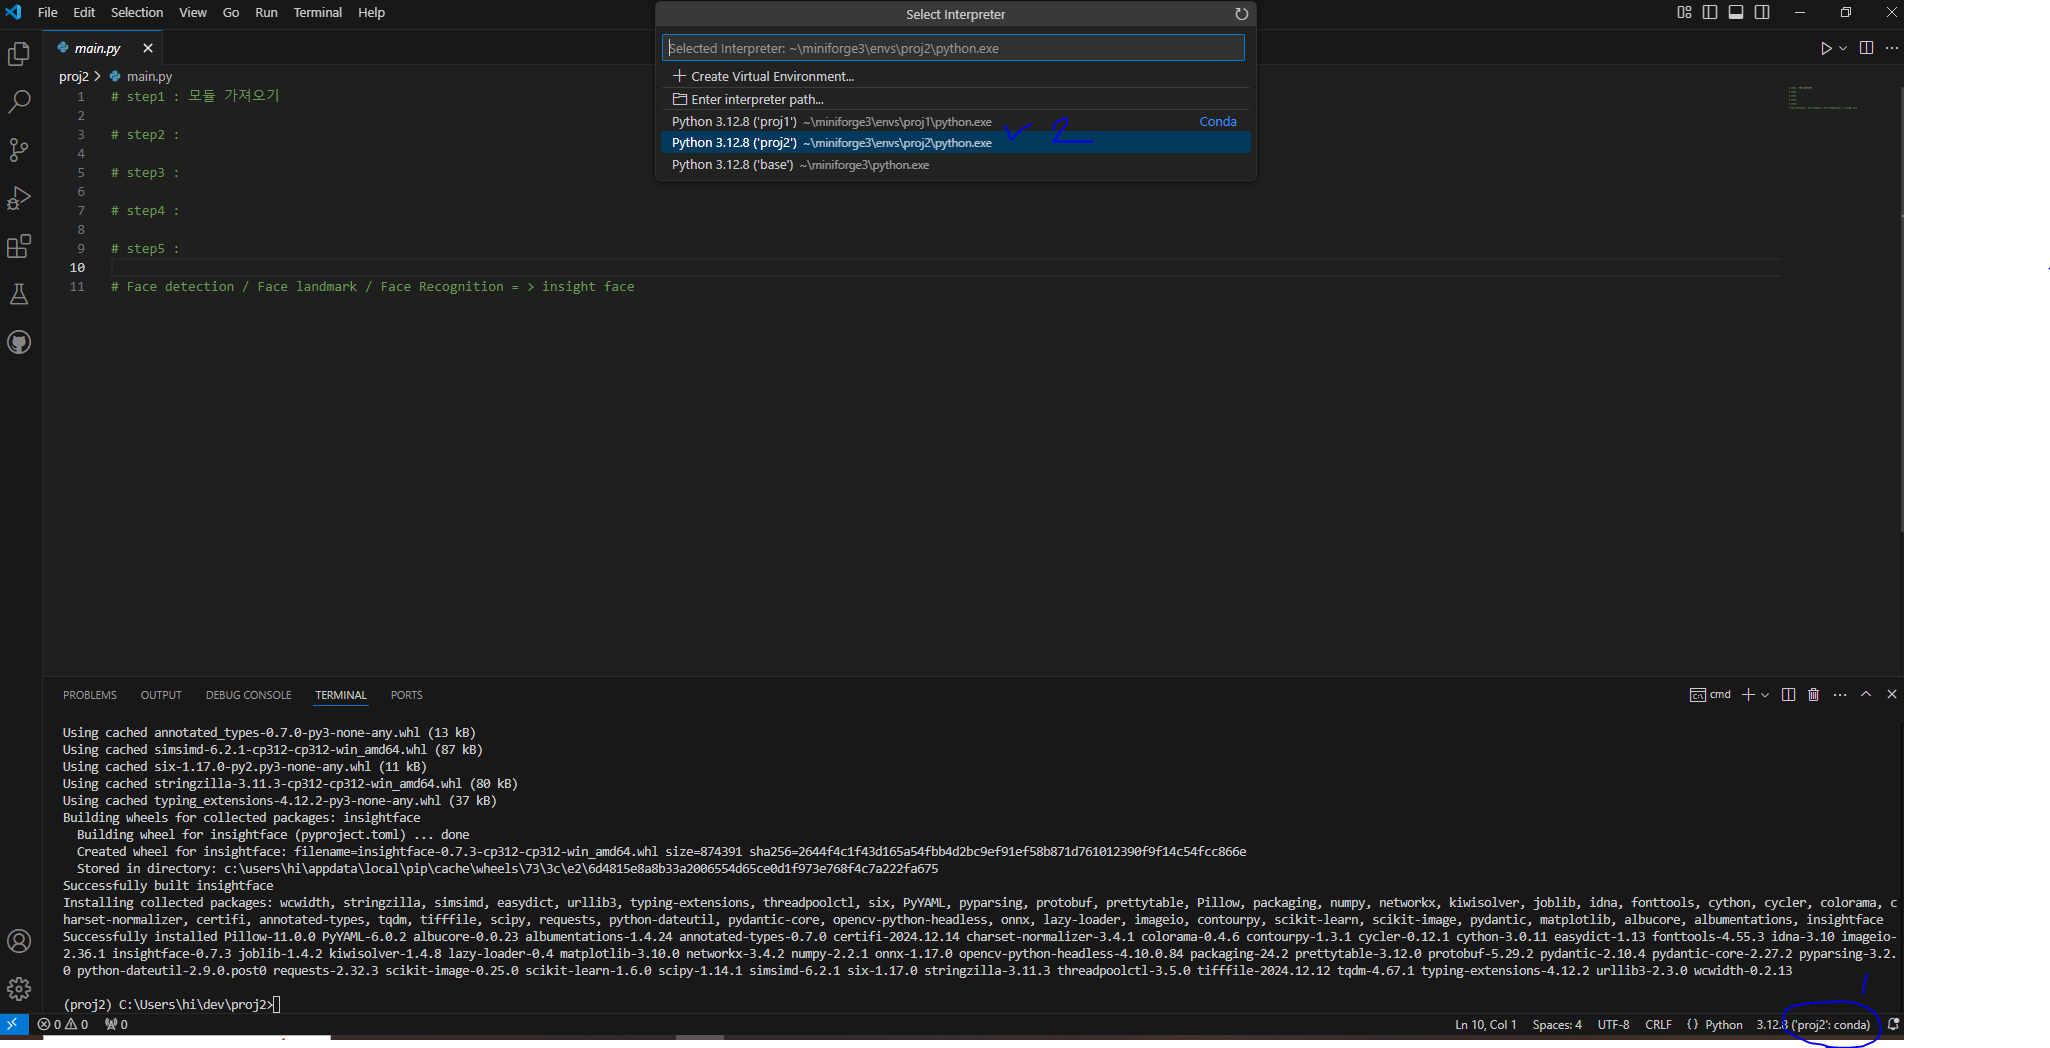Add a new terminal with plus icon
This screenshot has height=1048, width=2050.
tap(1748, 695)
